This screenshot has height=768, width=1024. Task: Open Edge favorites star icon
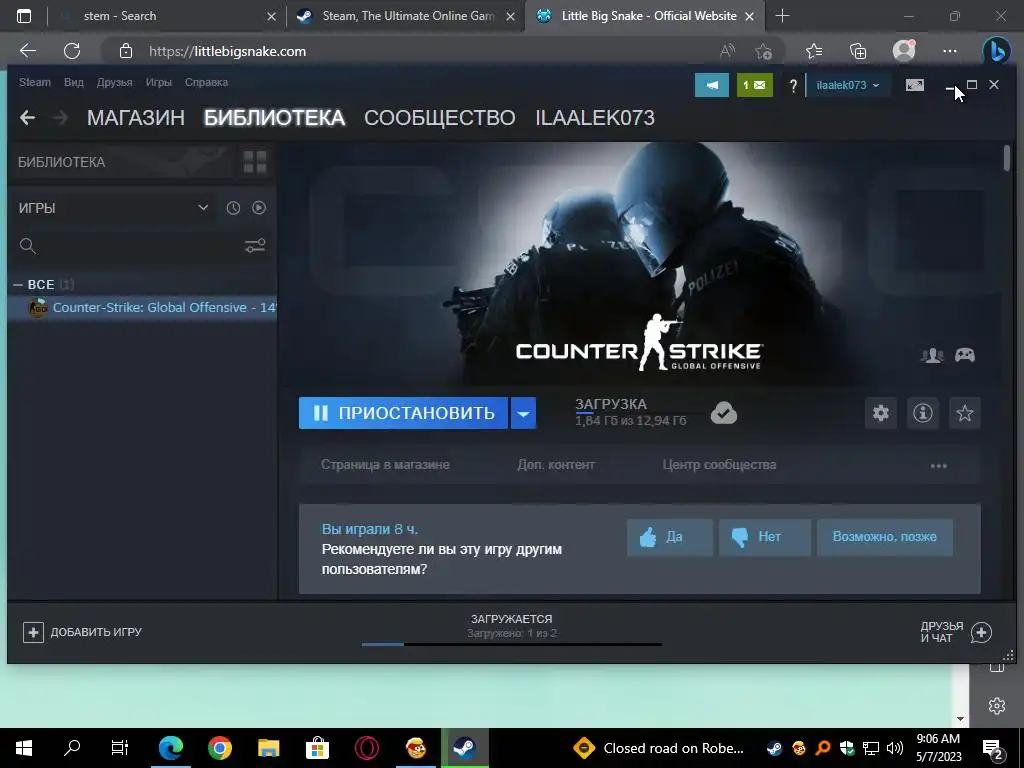coord(813,51)
